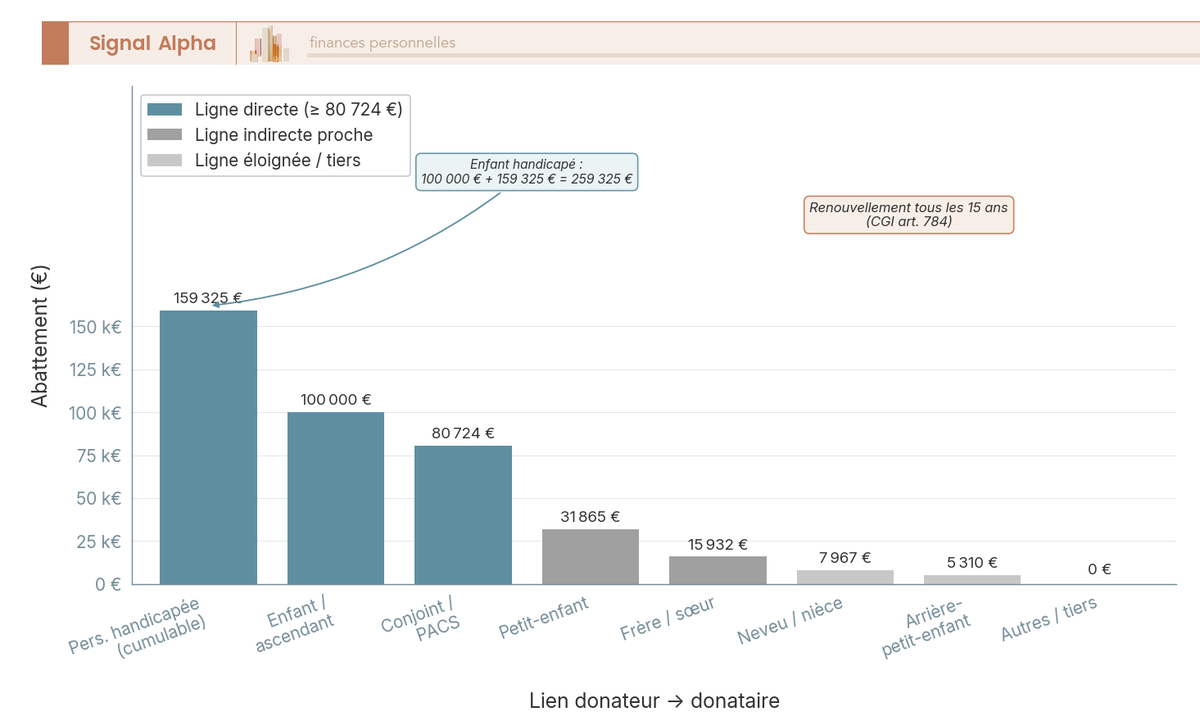The width and height of the screenshot is (1200, 721).
Task: Click the Signal Alpha brand title
Action: [152, 43]
